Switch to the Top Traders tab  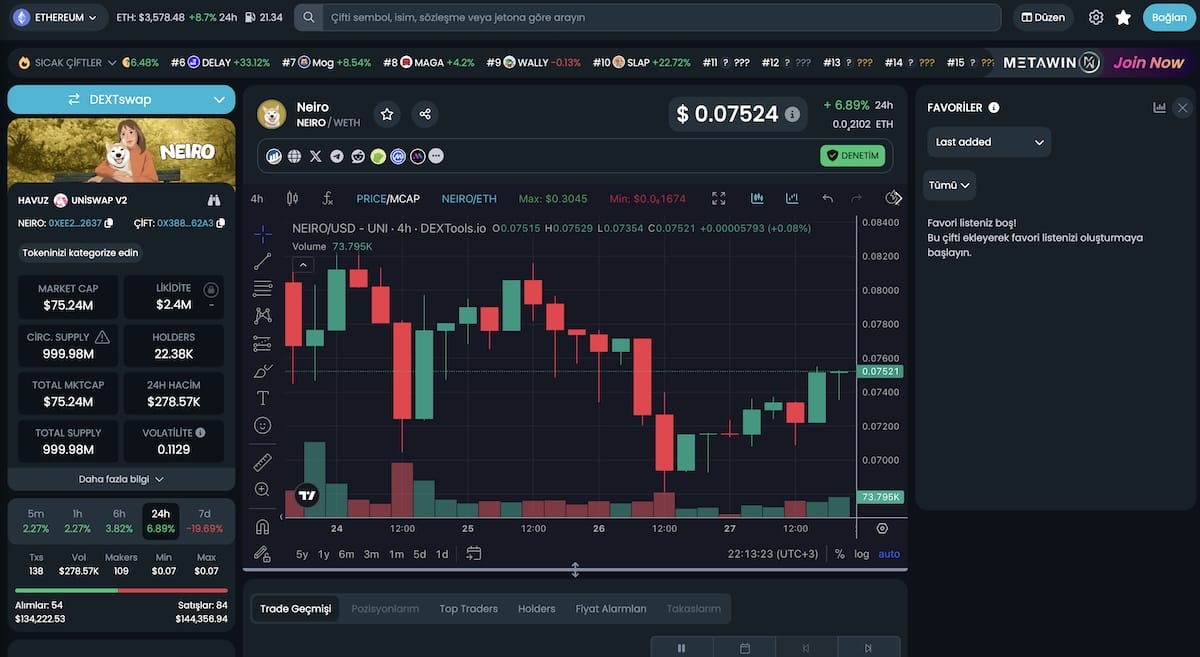(x=469, y=608)
